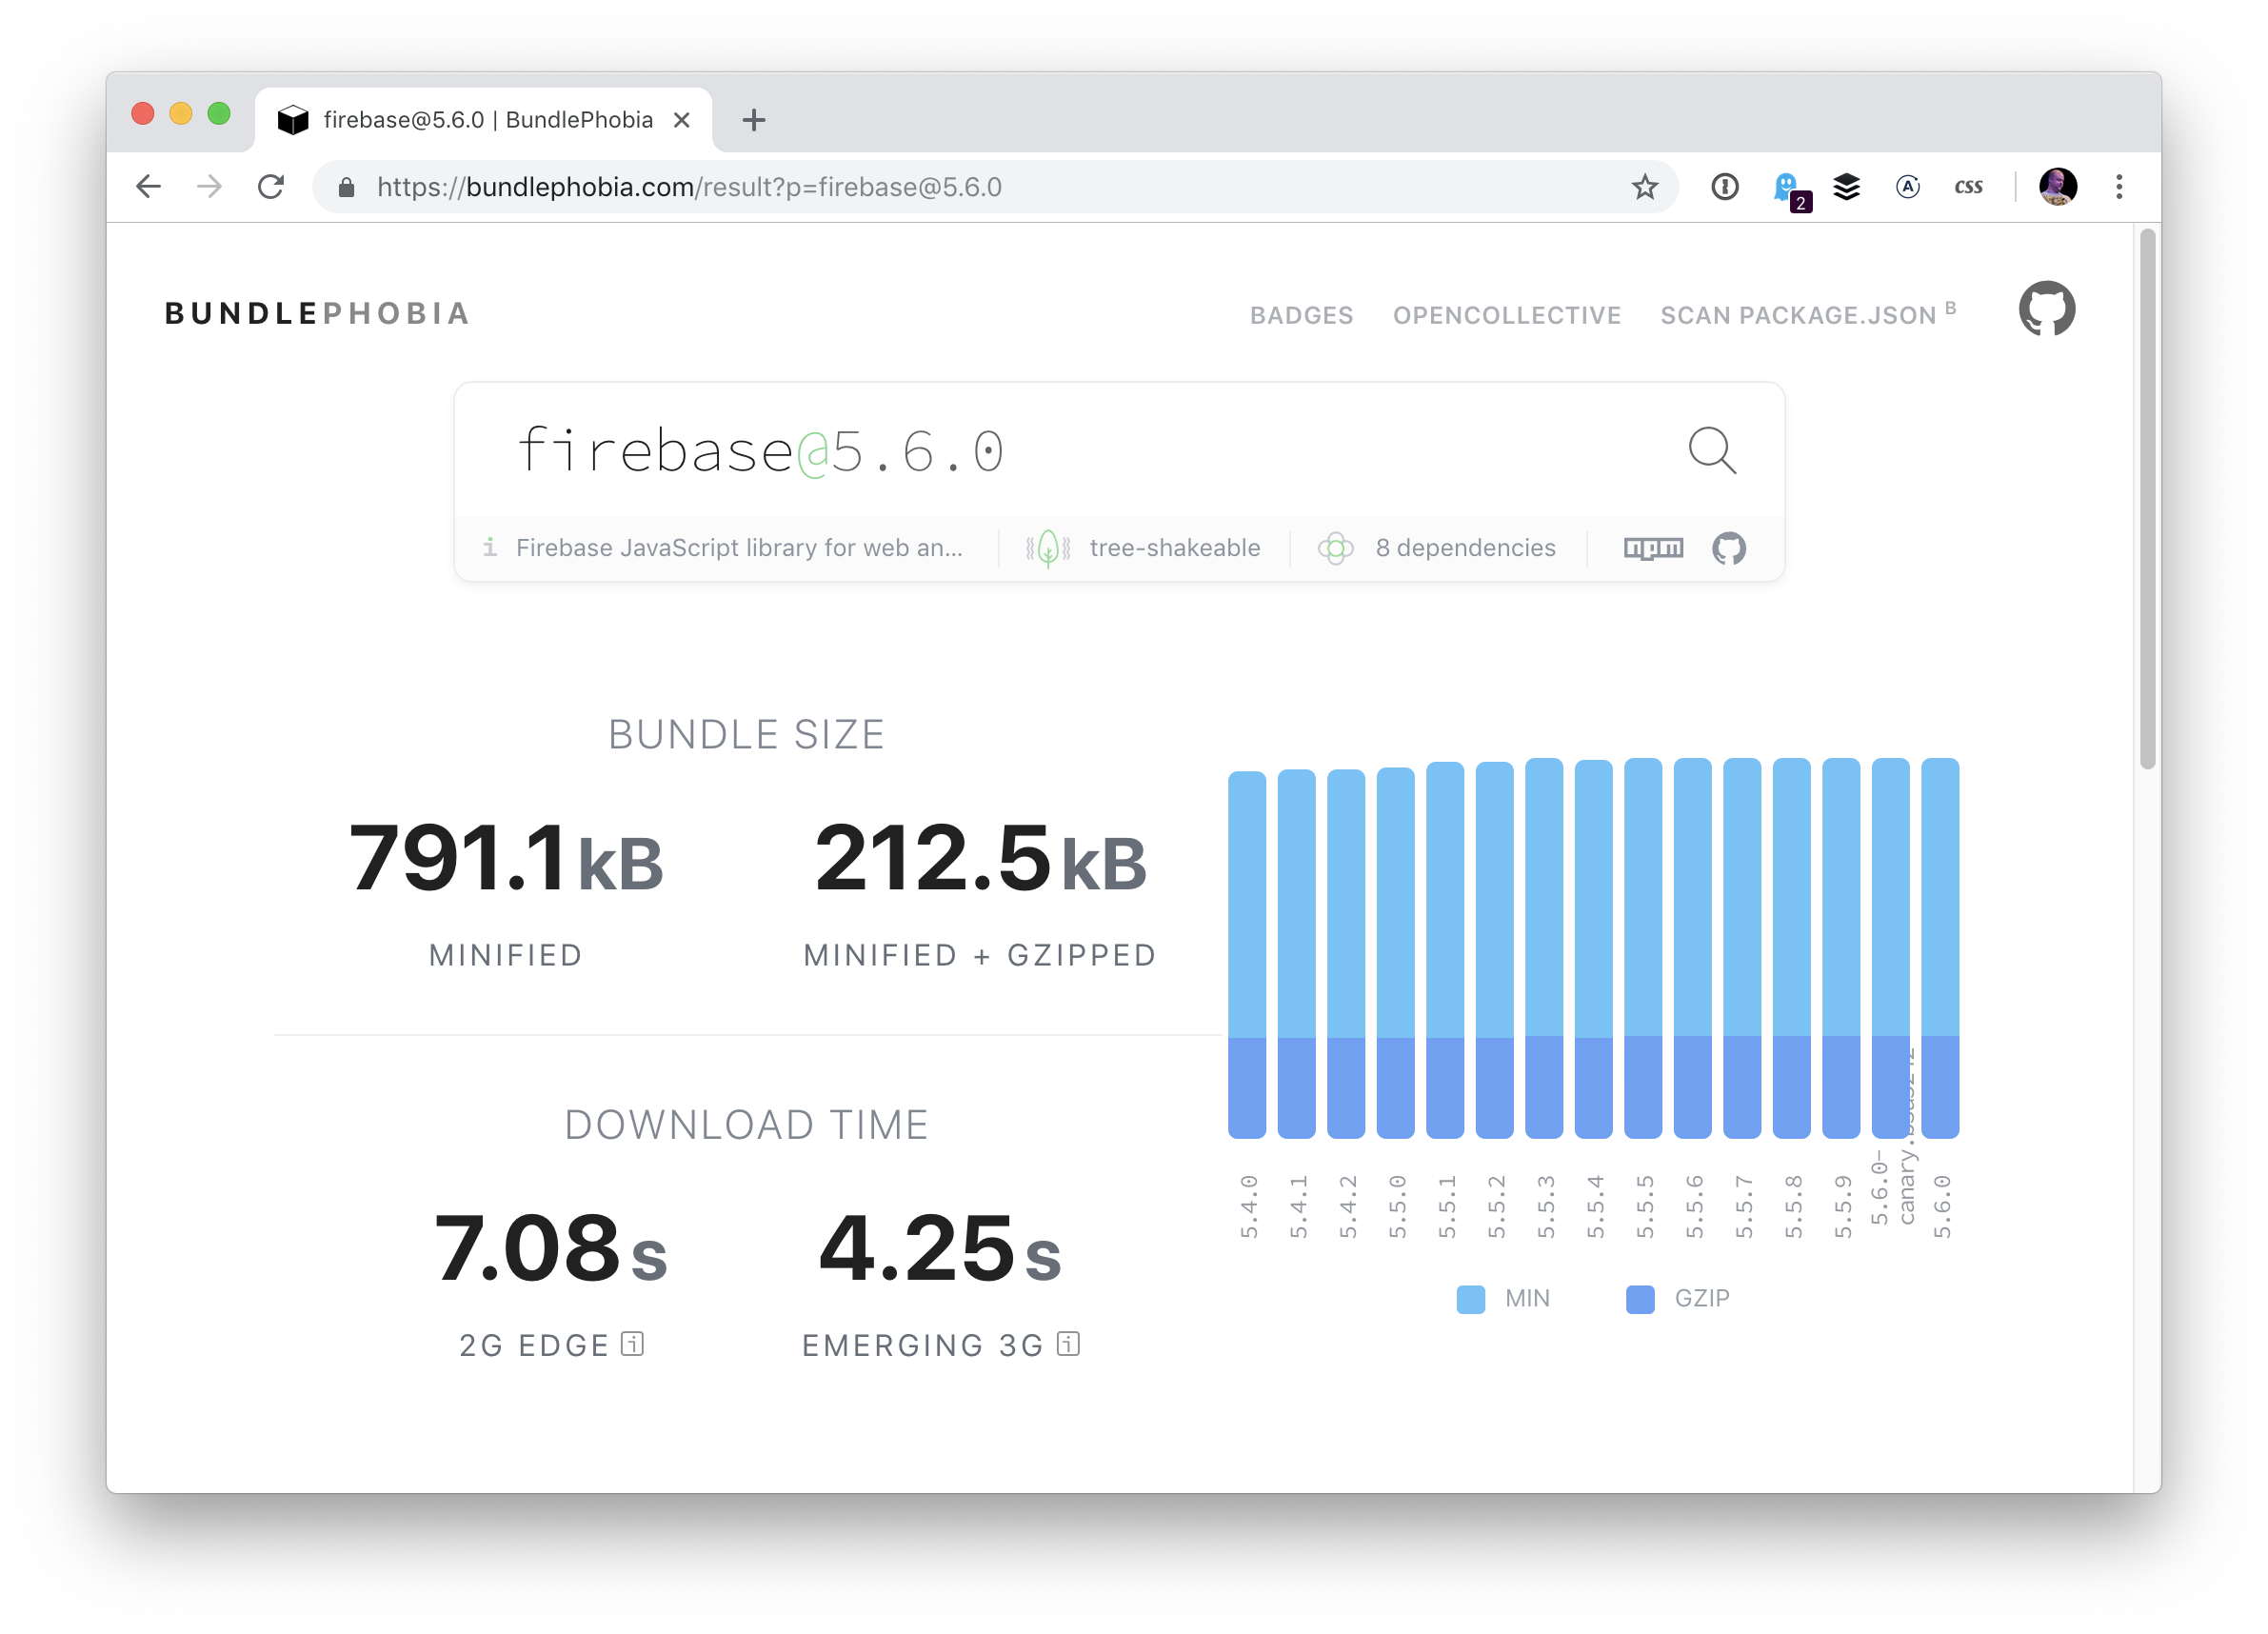Open a new browser tab
The width and height of the screenshot is (2268, 1634).
tap(754, 121)
